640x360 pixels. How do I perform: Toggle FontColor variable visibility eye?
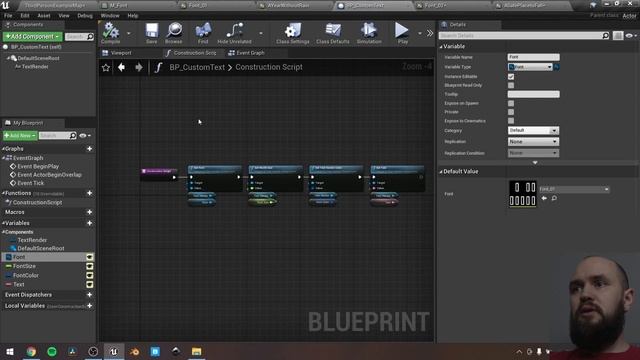click(89, 276)
